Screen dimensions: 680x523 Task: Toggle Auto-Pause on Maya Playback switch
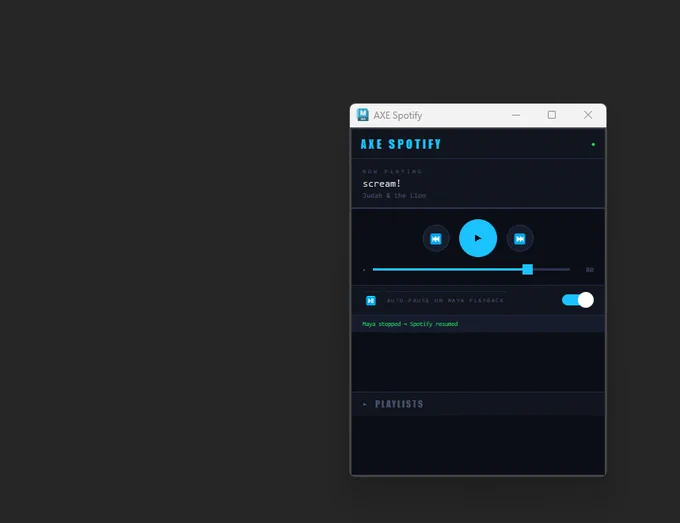click(578, 300)
